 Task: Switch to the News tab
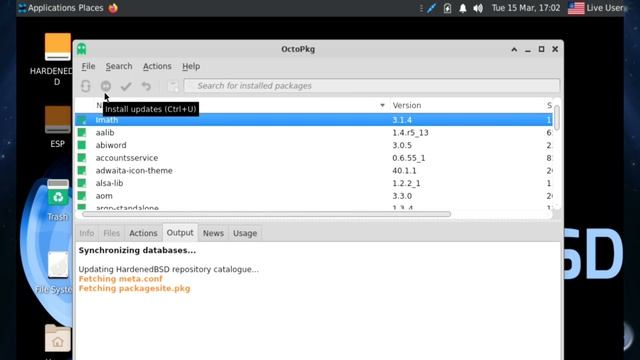click(213, 233)
